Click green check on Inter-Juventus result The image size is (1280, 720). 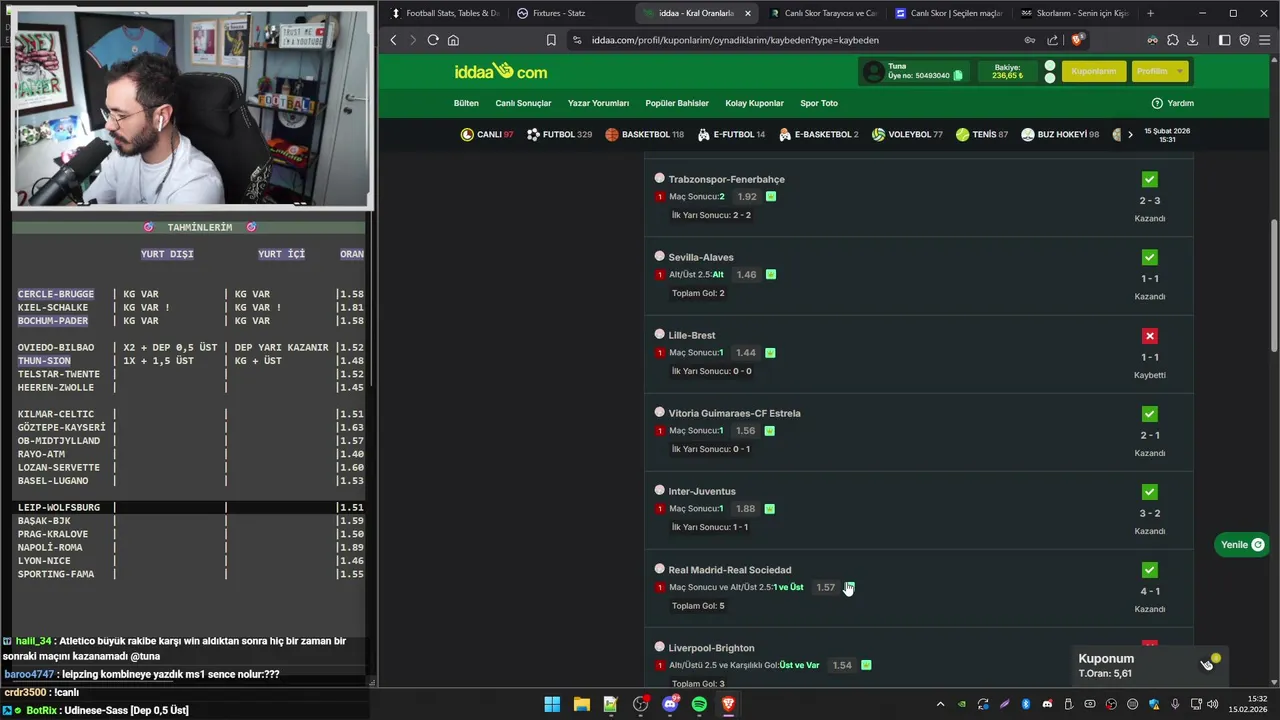[x=1150, y=492]
